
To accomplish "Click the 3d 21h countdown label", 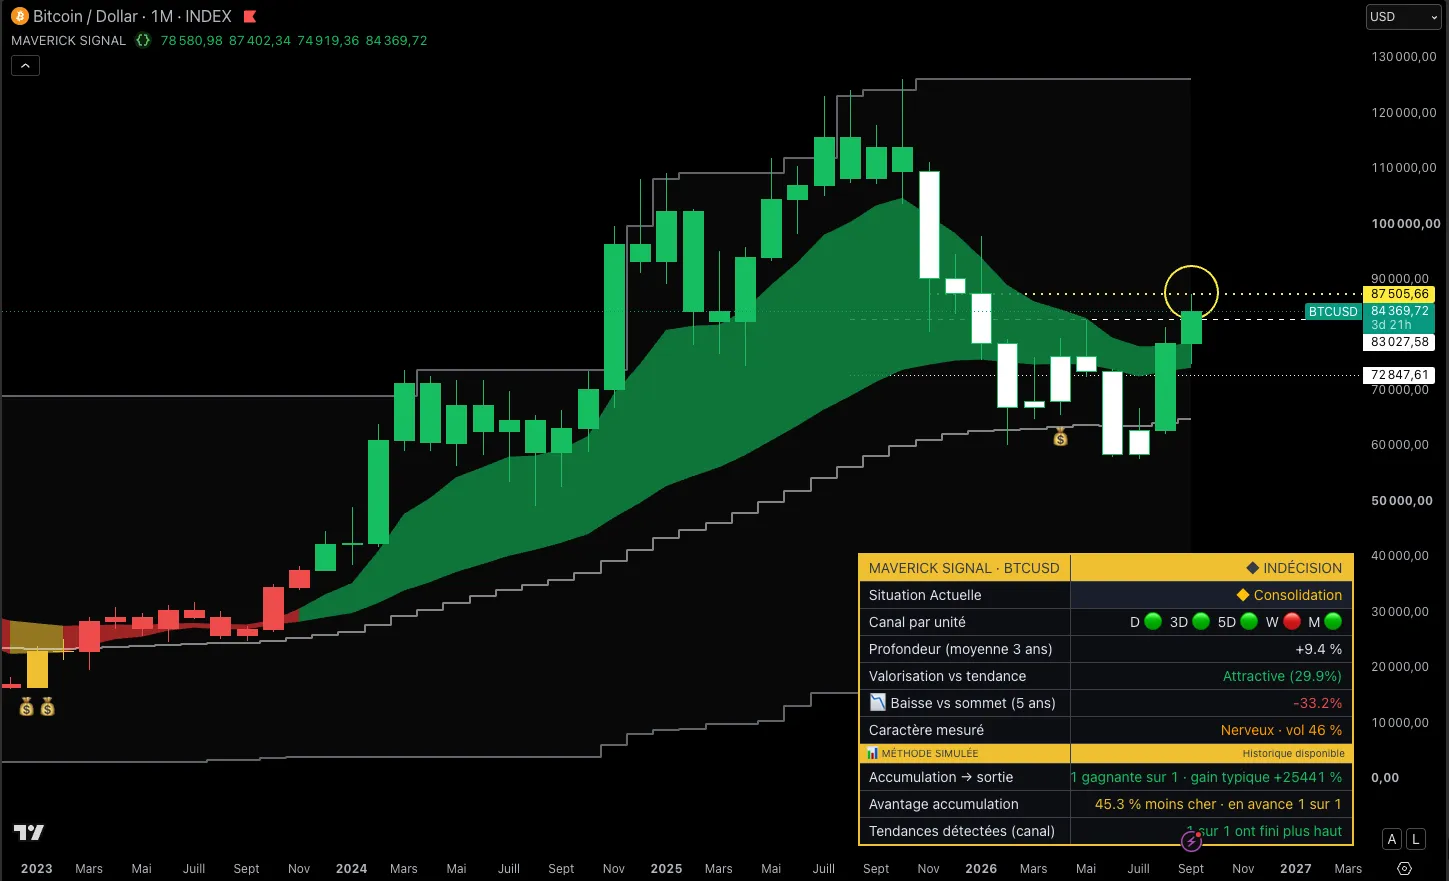I will (x=1392, y=325).
